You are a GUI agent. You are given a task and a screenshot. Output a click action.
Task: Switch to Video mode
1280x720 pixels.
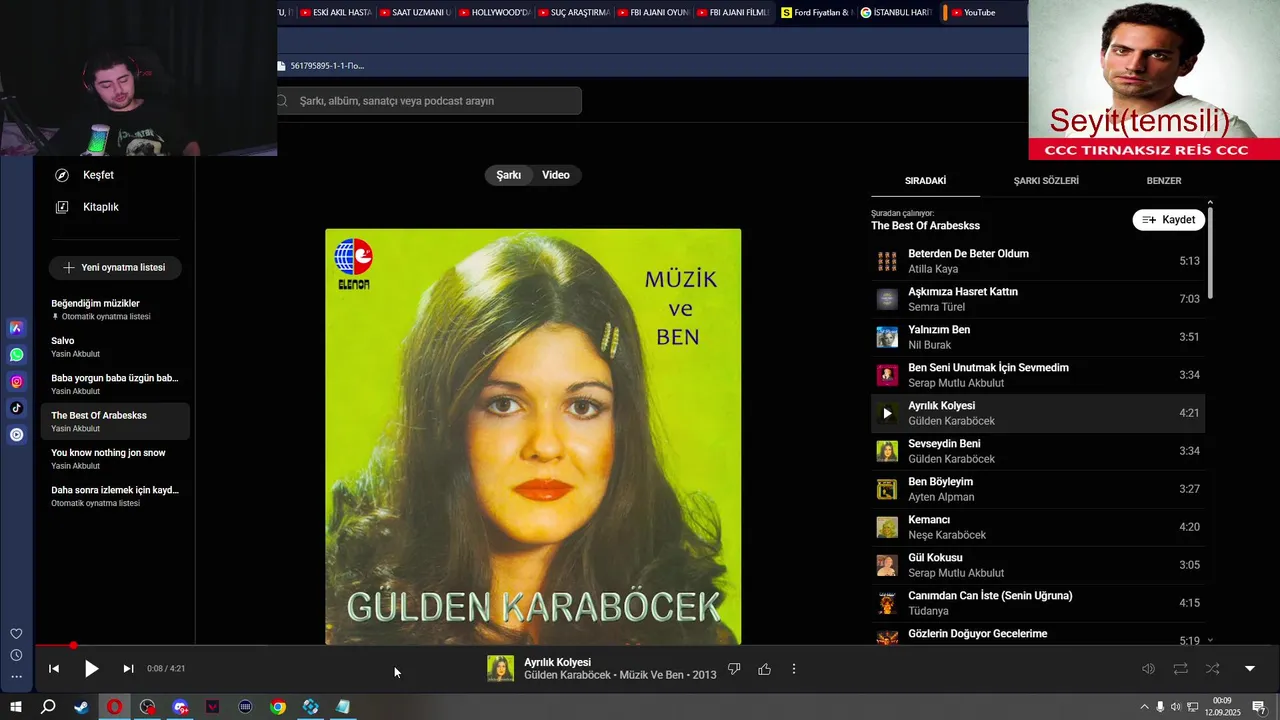pos(556,175)
